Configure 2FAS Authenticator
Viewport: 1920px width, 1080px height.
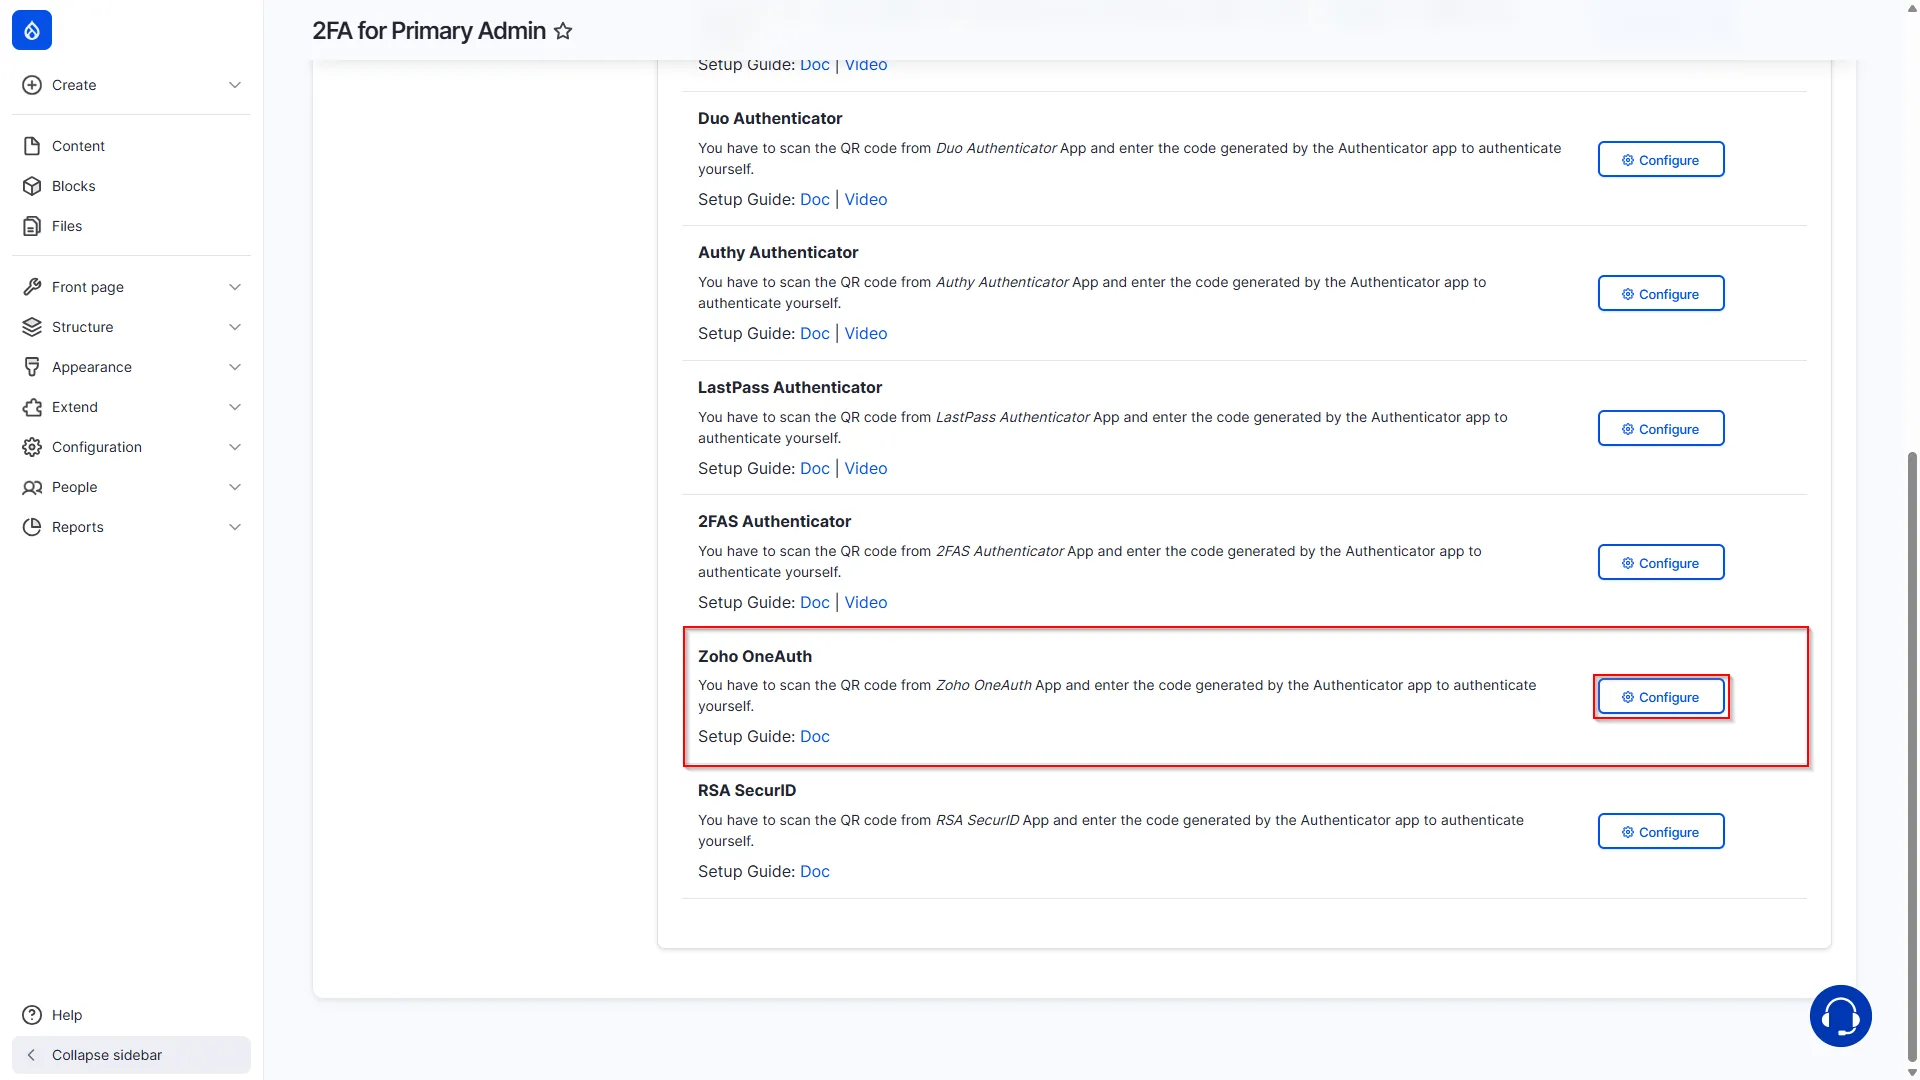point(1660,563)
